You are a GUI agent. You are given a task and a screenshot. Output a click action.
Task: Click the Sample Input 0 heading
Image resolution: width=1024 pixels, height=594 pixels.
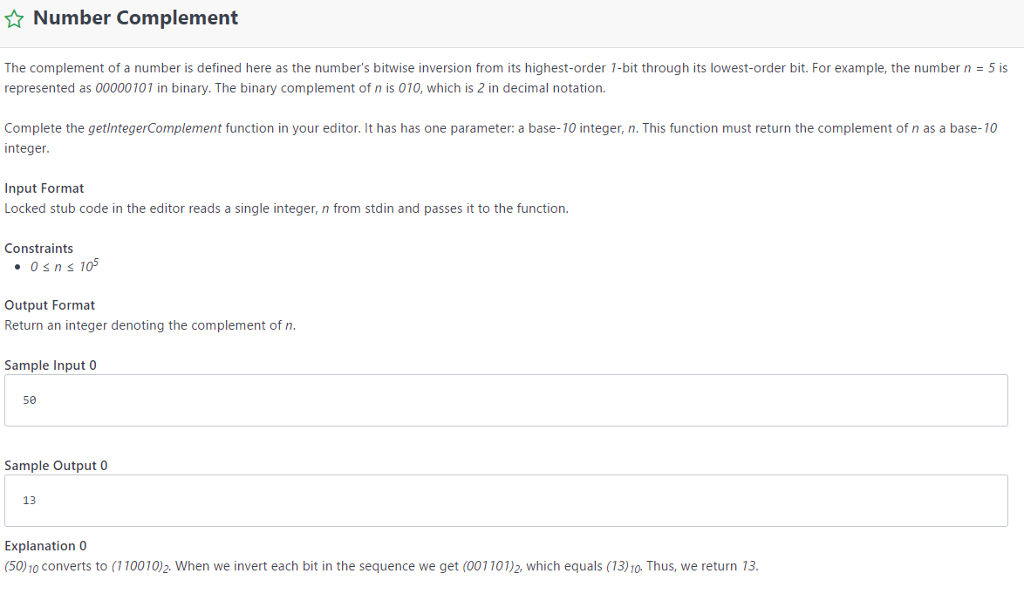pos(51,365)
